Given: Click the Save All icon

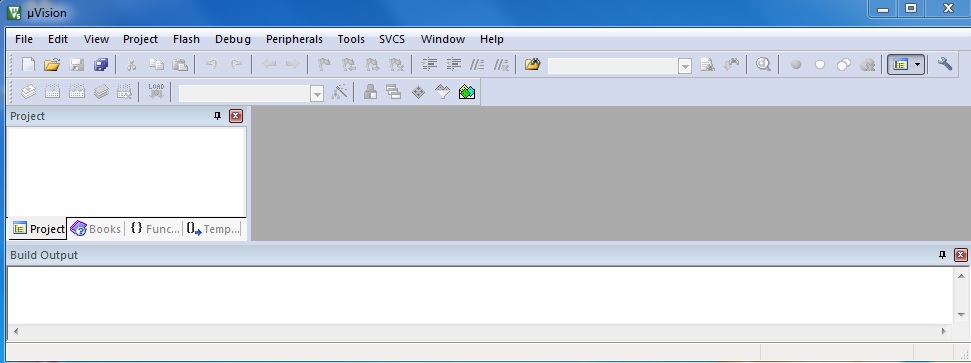Looking at the screenshot, I should pyautogui.click(x=100, y=64).
